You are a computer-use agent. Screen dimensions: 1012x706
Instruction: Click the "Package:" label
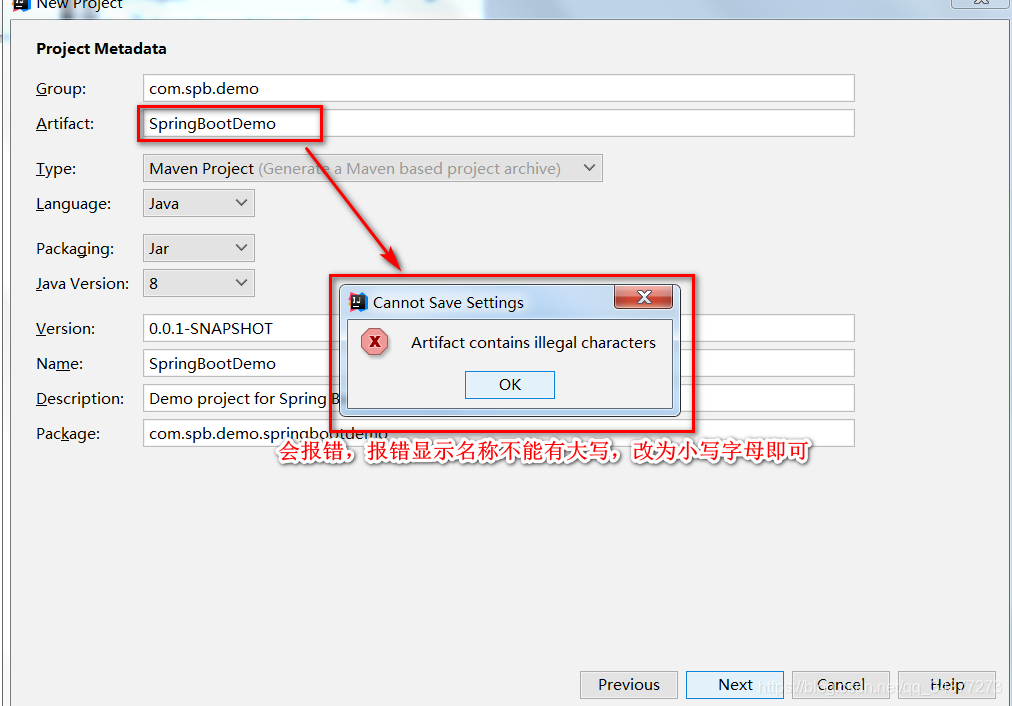click(68, 434)
